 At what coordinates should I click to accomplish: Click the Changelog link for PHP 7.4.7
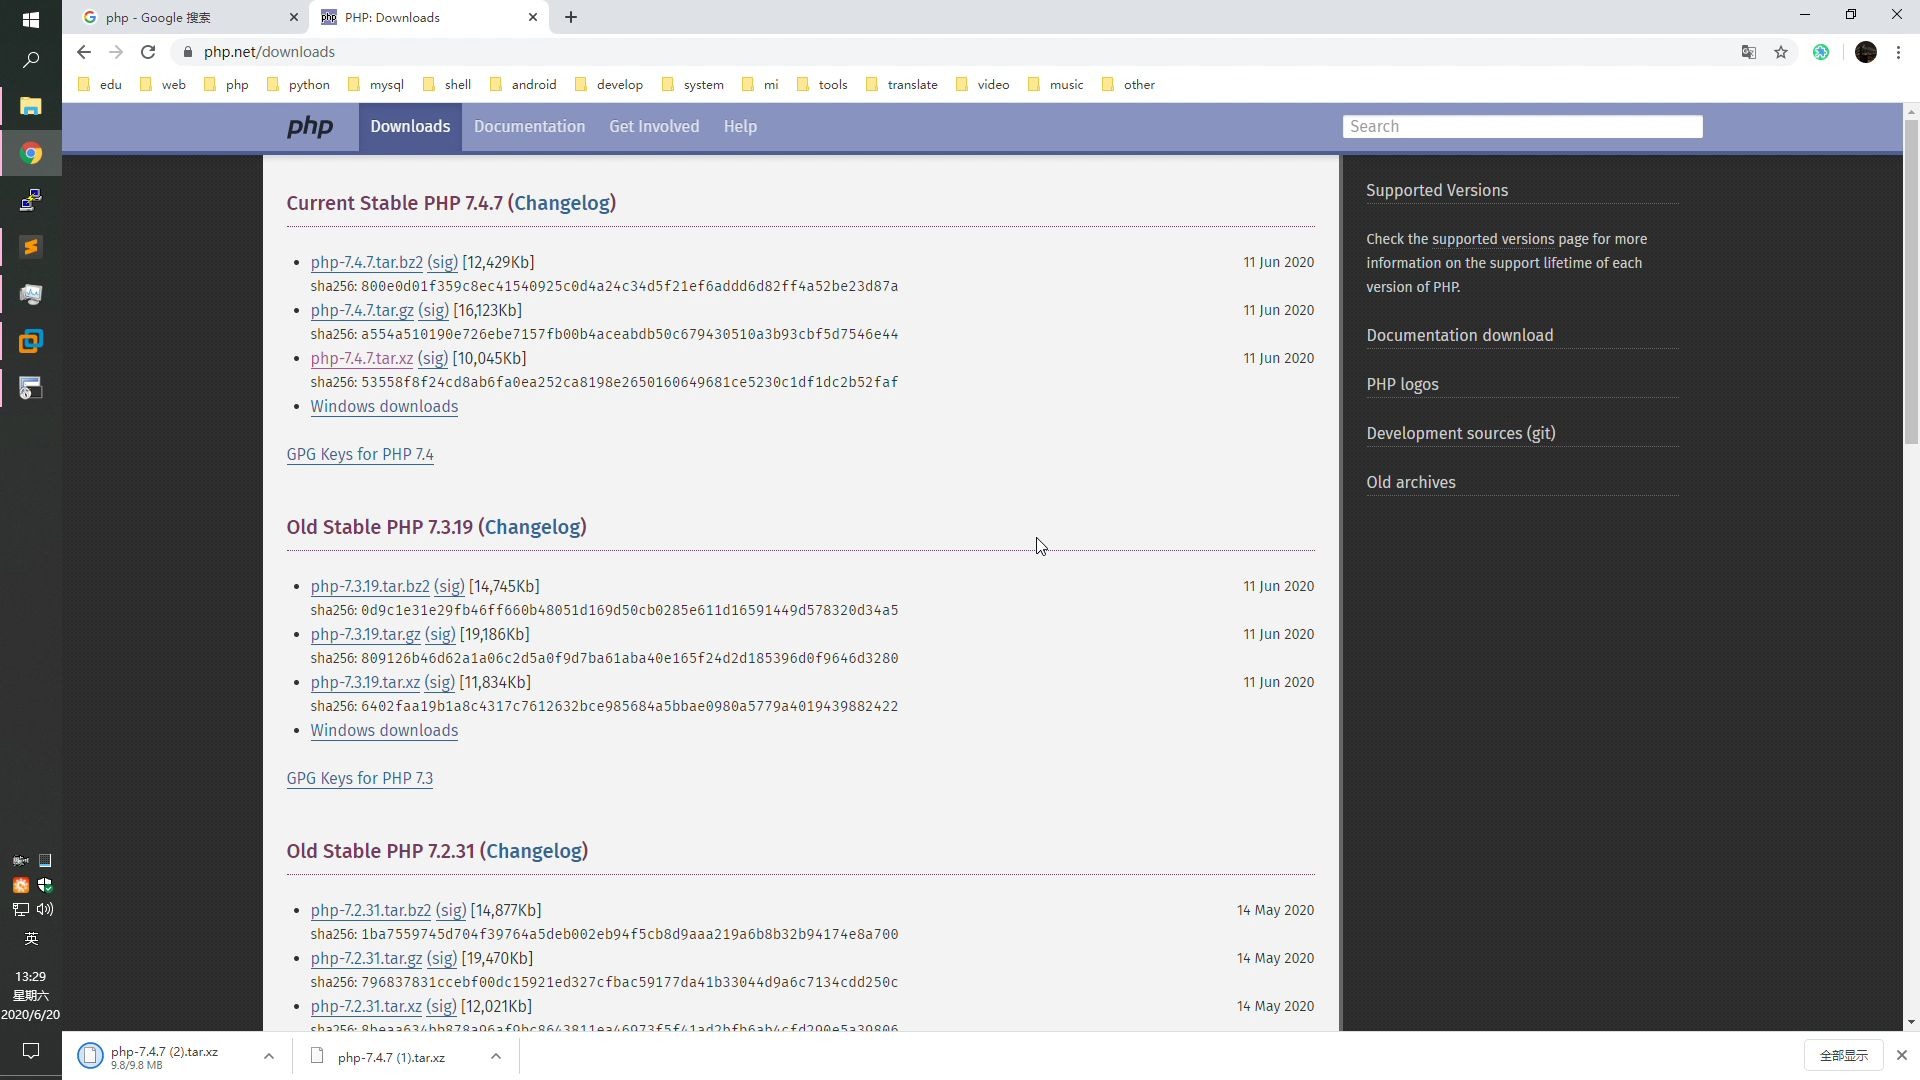pyautogui.click(x=560, y=203)
